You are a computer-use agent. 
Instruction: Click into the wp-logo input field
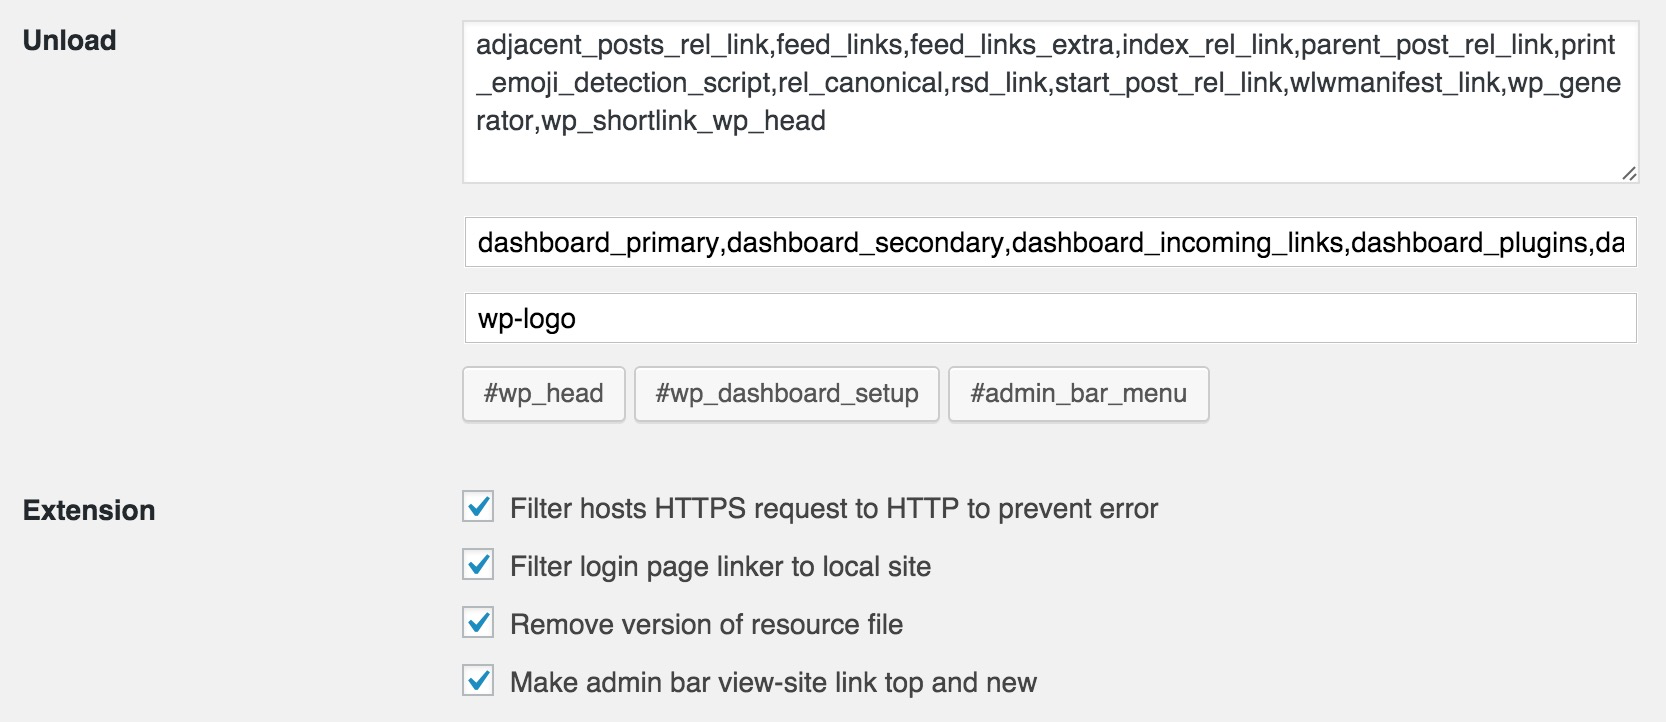pos(1050,319)
